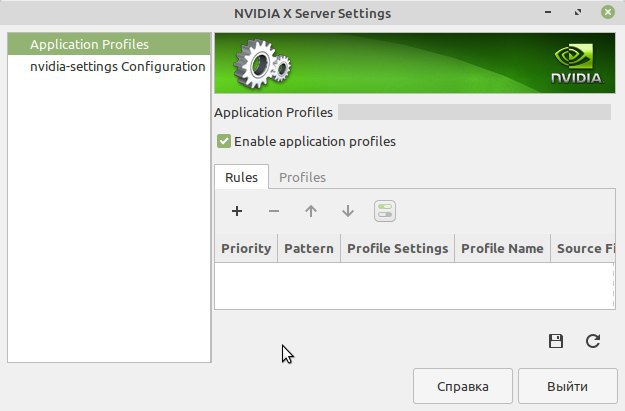Image resolution: width=625 pixels, height=411 pixels.
Task: Click the Справка help button
Action: [463, 386]
